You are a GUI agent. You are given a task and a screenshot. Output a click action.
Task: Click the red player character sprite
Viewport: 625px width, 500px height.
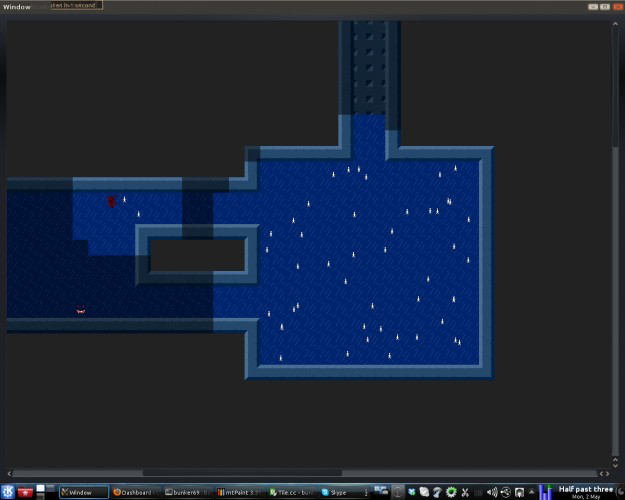click(x=112, y=201)
